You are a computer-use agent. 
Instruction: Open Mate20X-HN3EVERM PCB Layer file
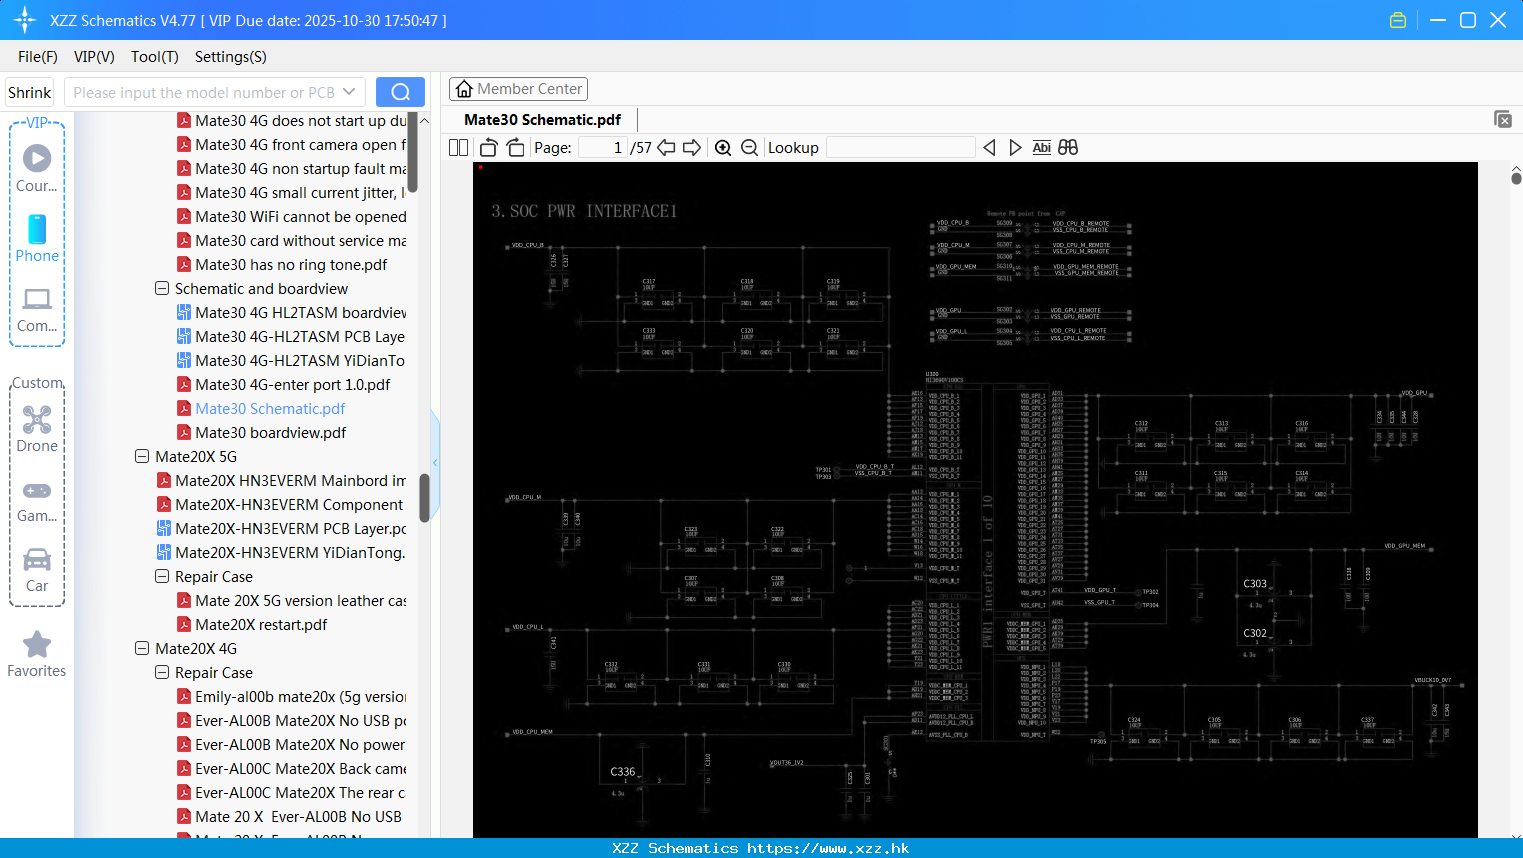282,528
